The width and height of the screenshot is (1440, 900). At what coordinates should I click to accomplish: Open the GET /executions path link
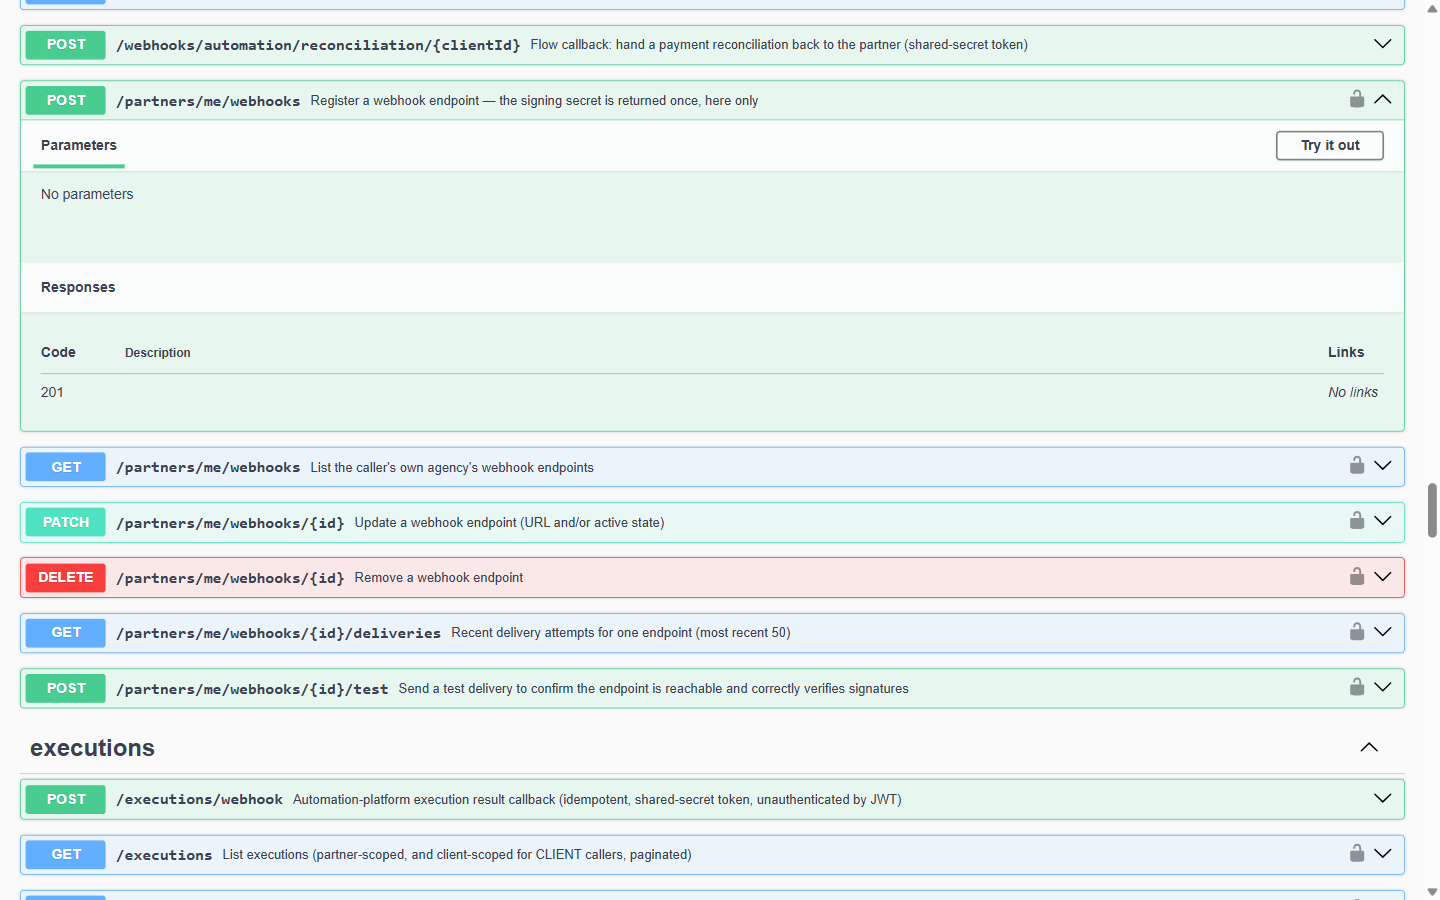(164, 855)
